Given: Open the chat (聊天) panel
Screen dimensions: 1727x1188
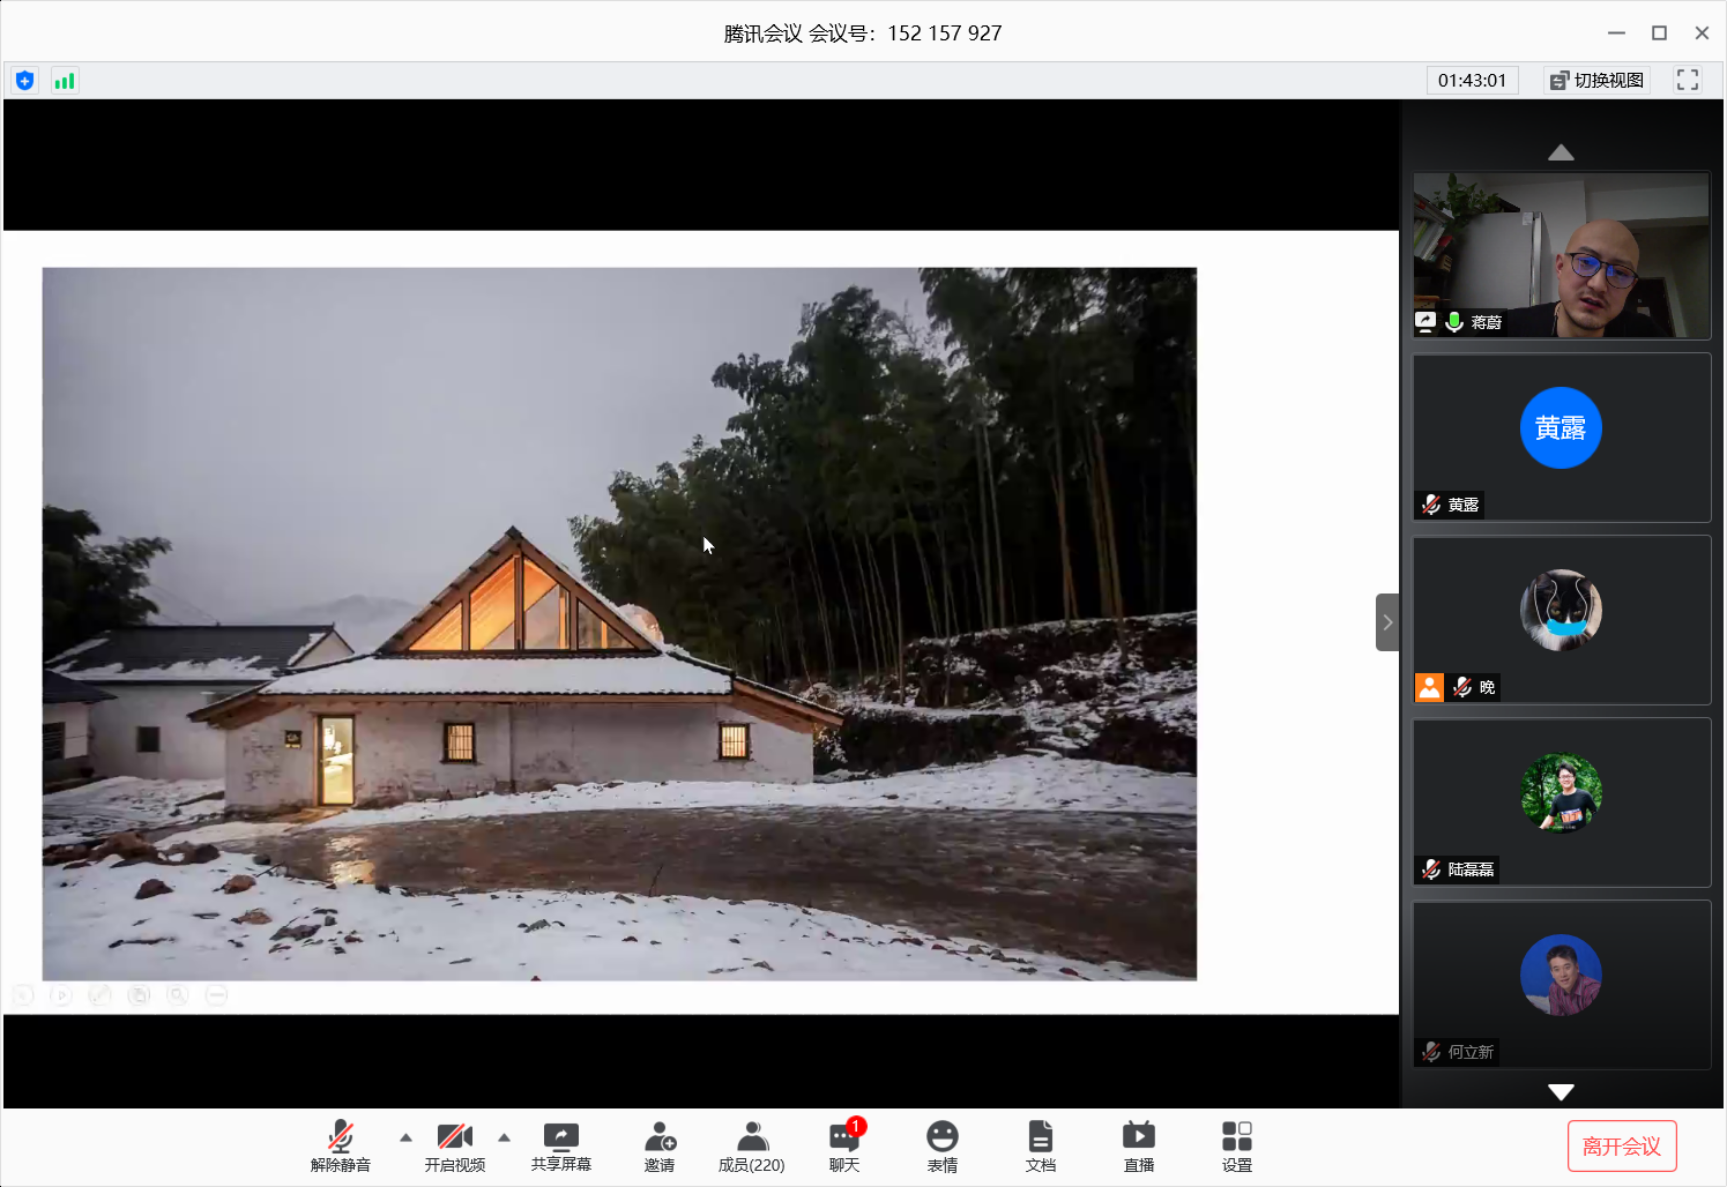Looking at the screenshot, I should coord(844,1146).
